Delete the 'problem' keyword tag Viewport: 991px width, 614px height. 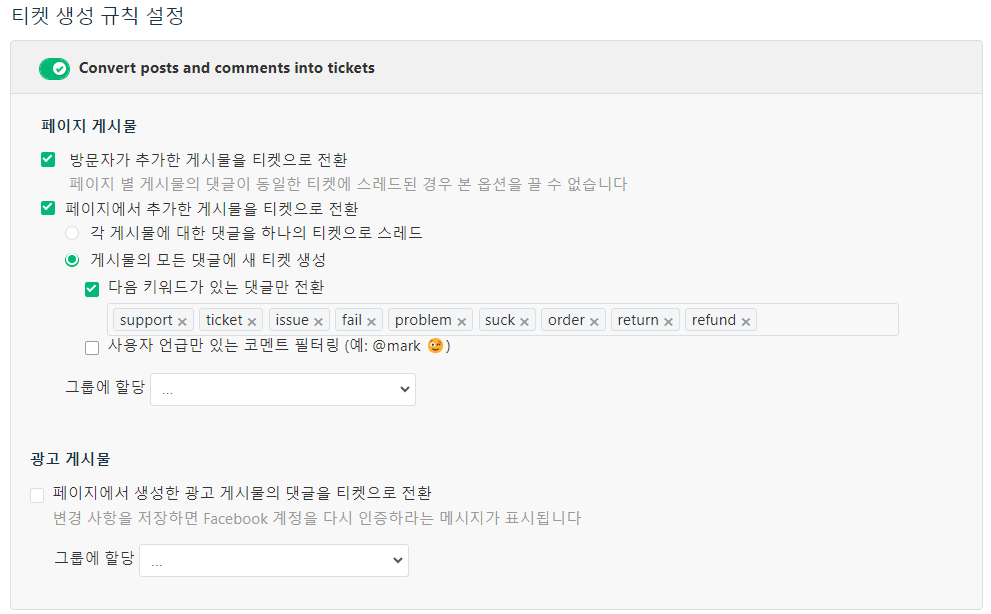(462, 322)
